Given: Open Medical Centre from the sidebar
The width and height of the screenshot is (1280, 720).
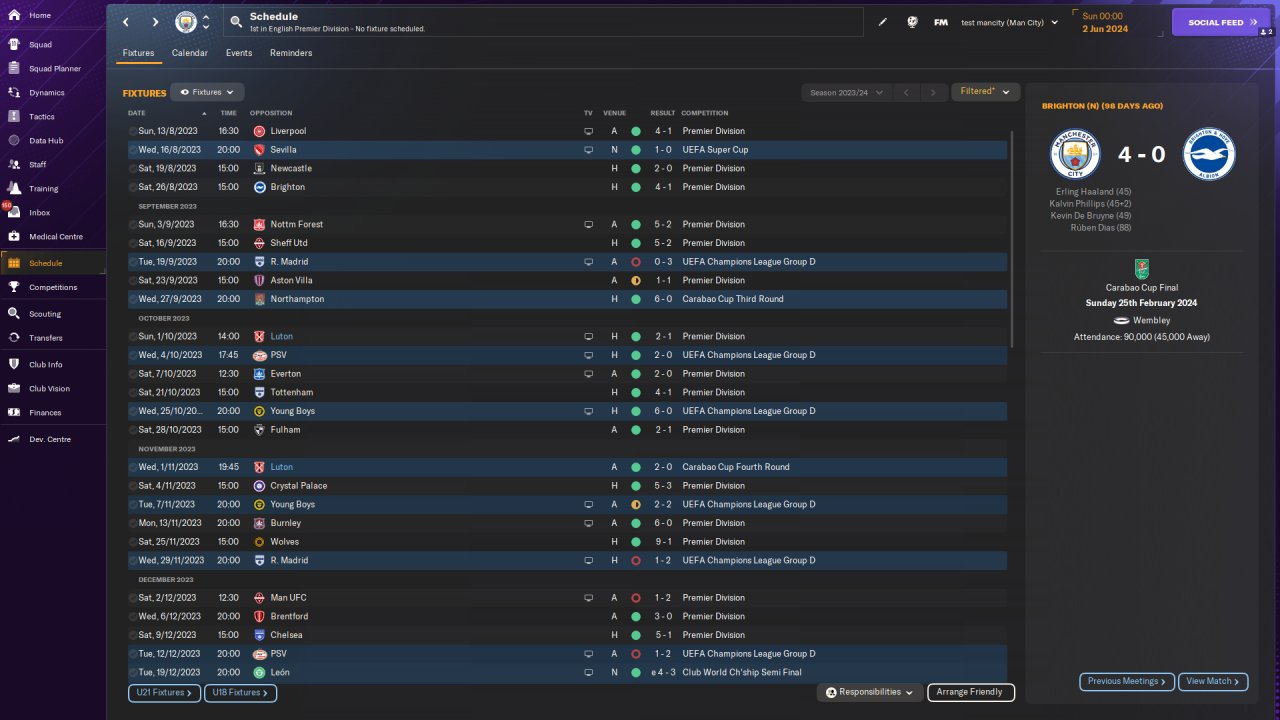Looking at the screenshot, I should (x=14, y=237).
